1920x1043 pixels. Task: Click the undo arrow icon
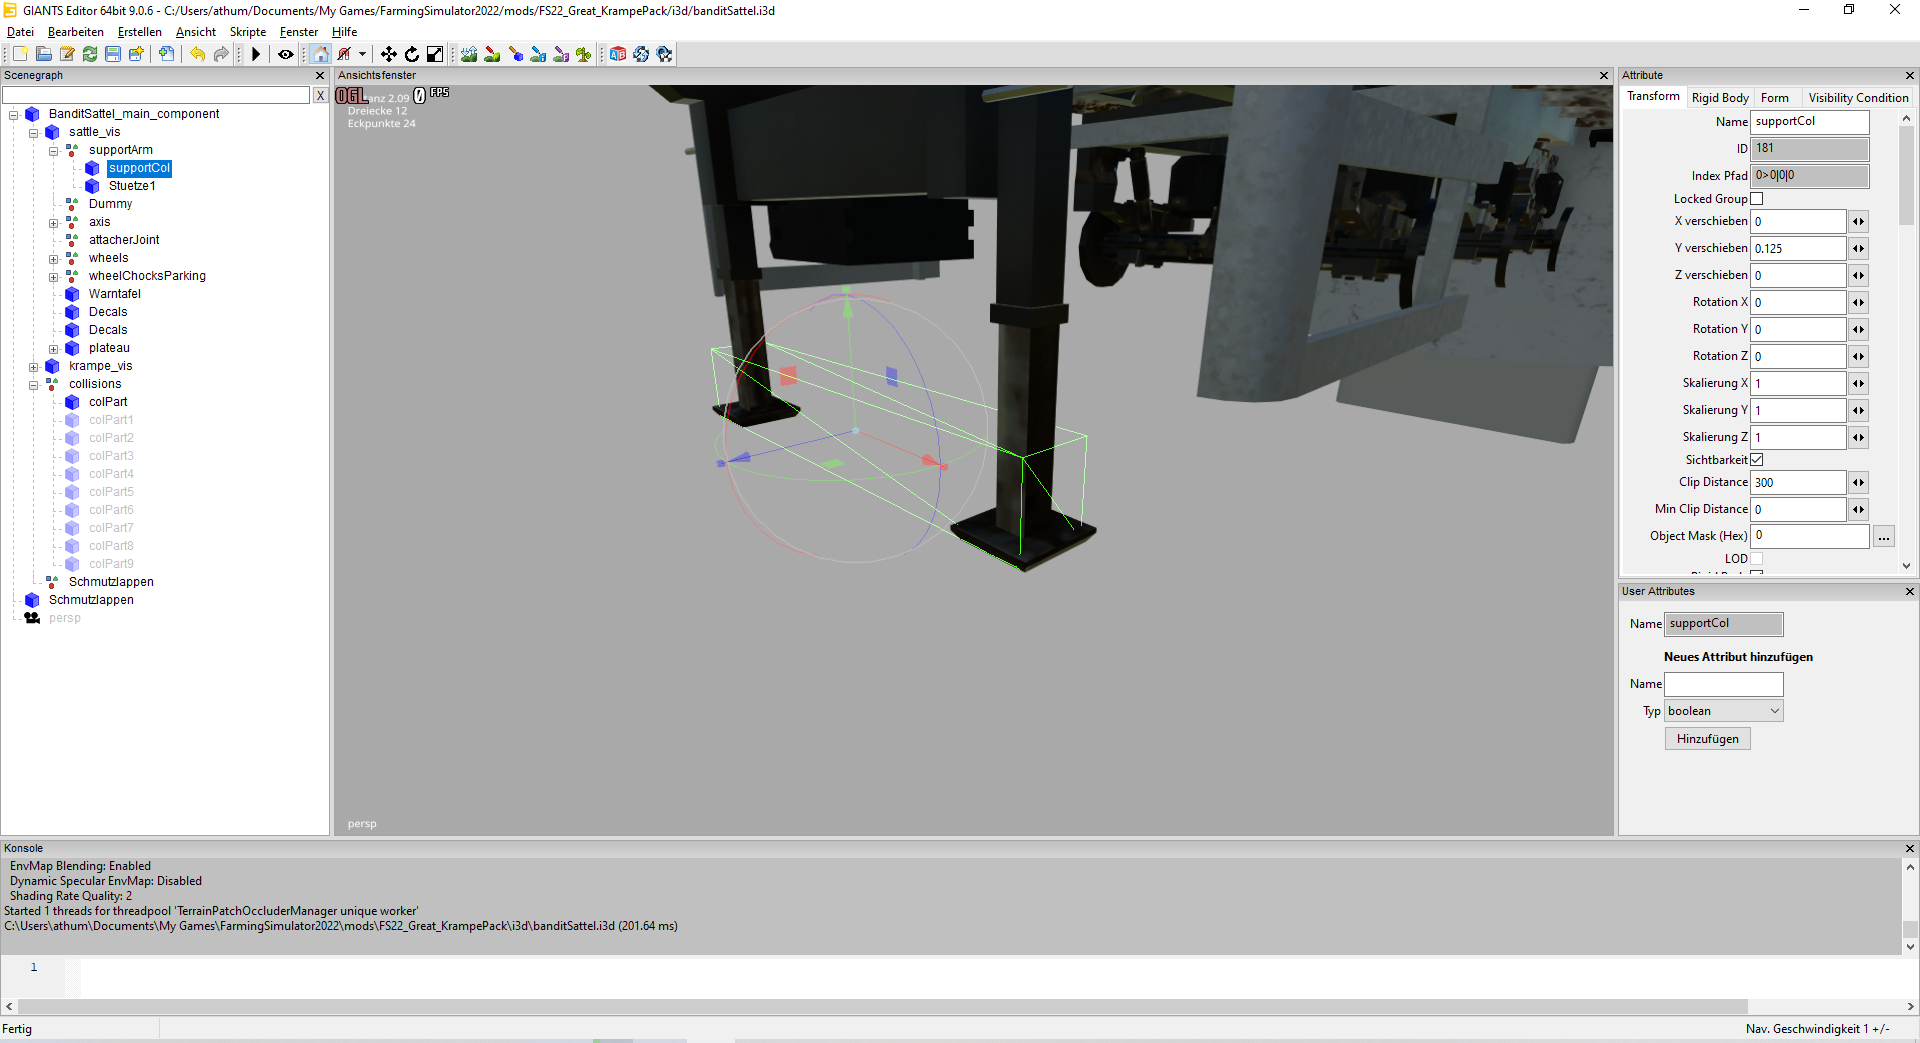click(197, 54)
